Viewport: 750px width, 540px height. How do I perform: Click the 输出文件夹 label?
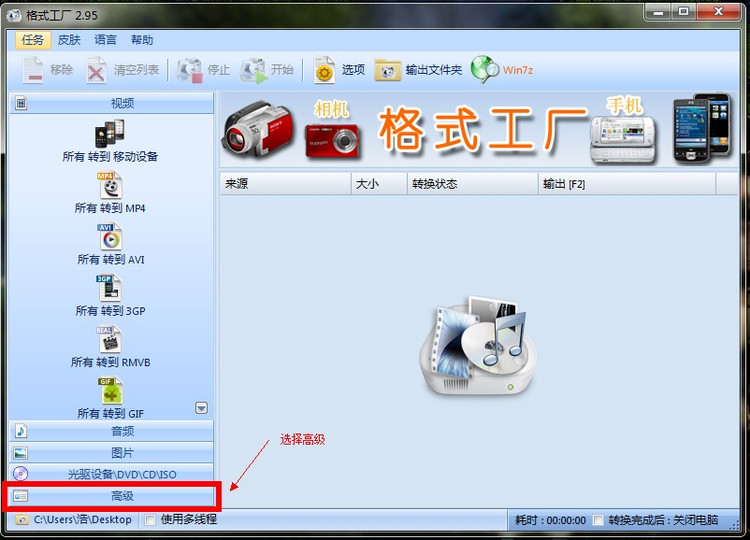click(x=434, y=70)
